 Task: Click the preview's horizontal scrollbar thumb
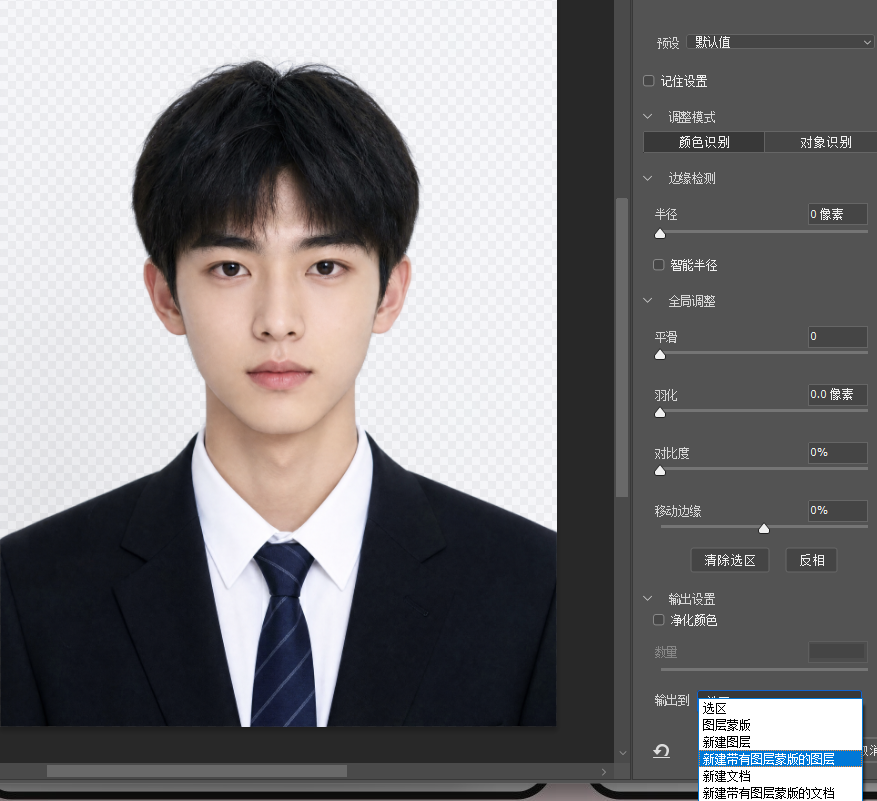[197, 772]
